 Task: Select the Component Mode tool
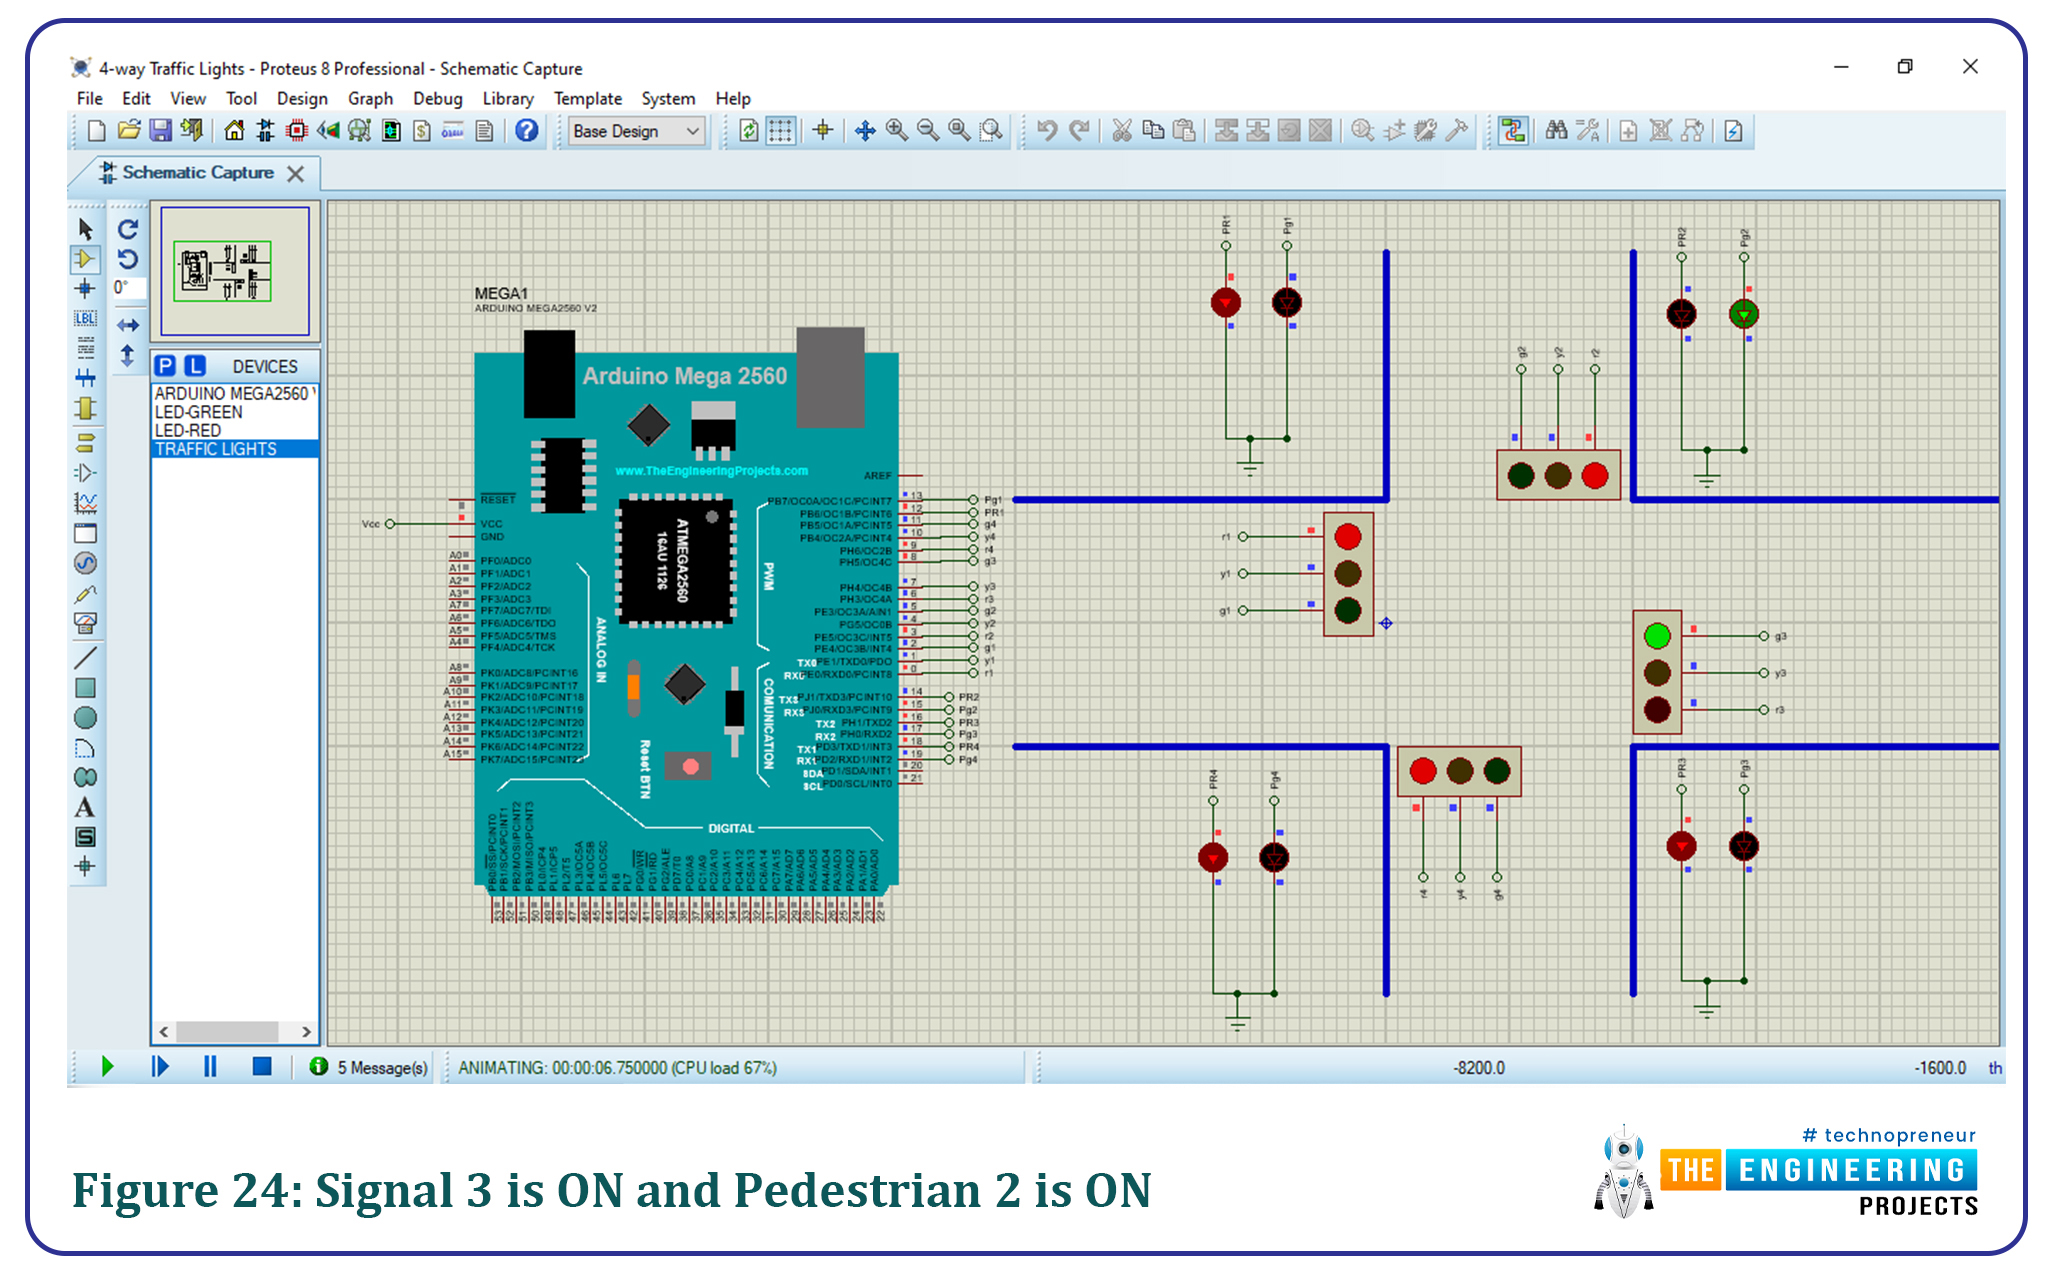coord(85,259)
